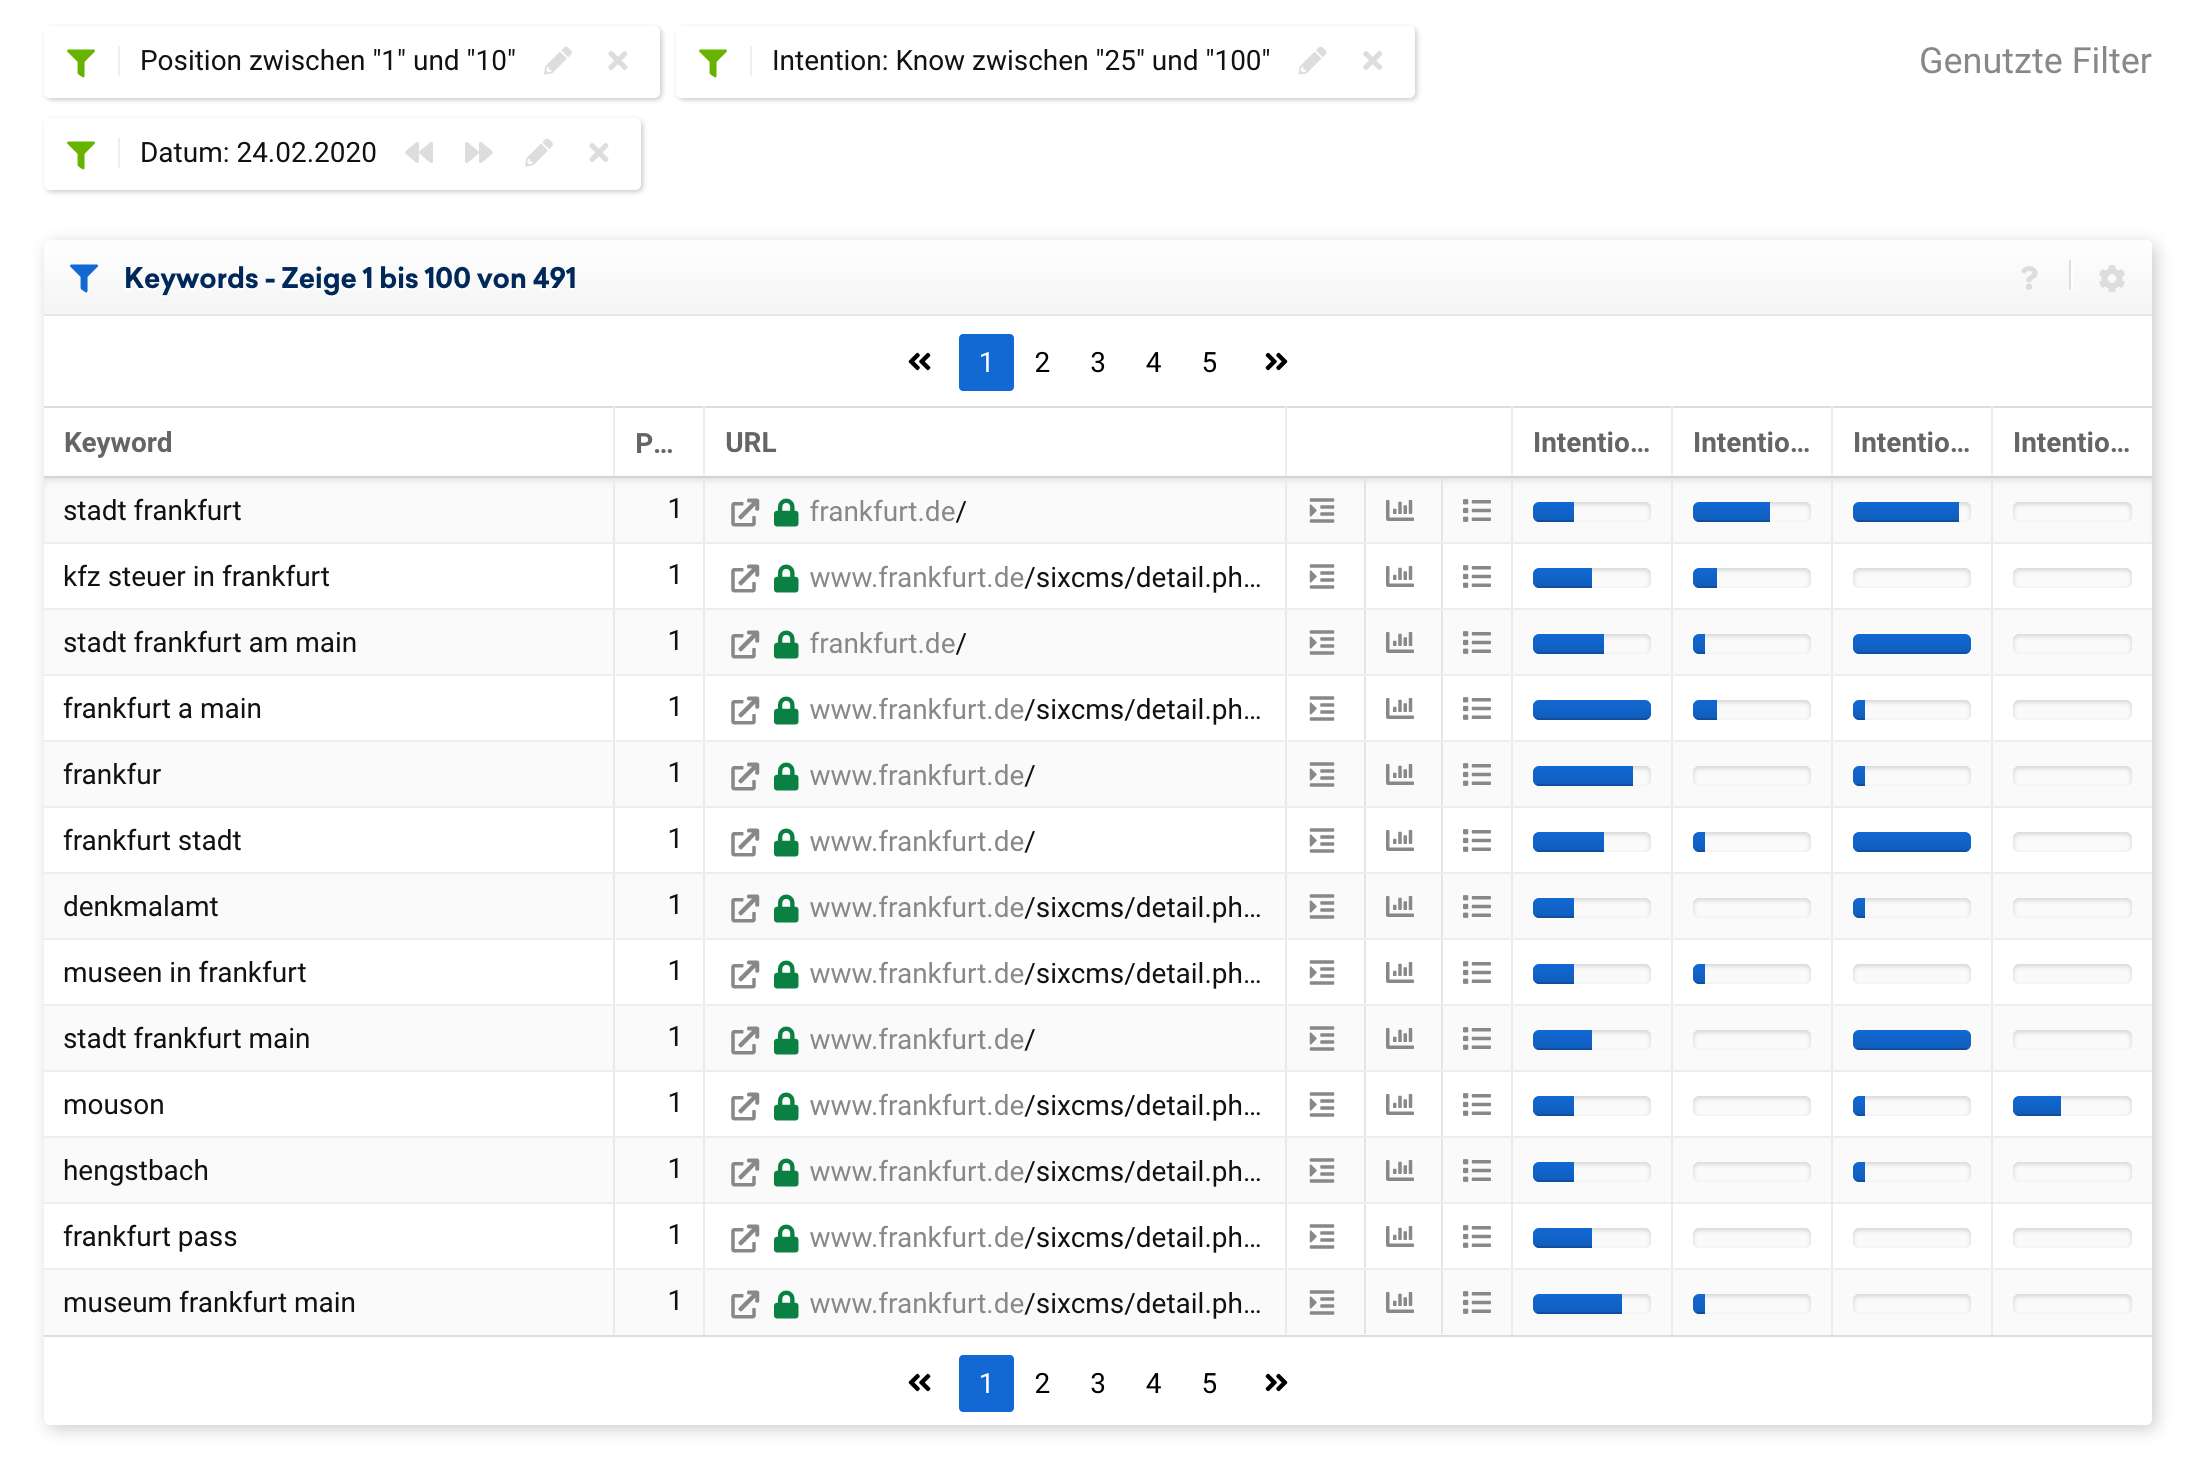Go to page 2 in bottom pagination
2200x1460 pixels.
point(1042,1383)
